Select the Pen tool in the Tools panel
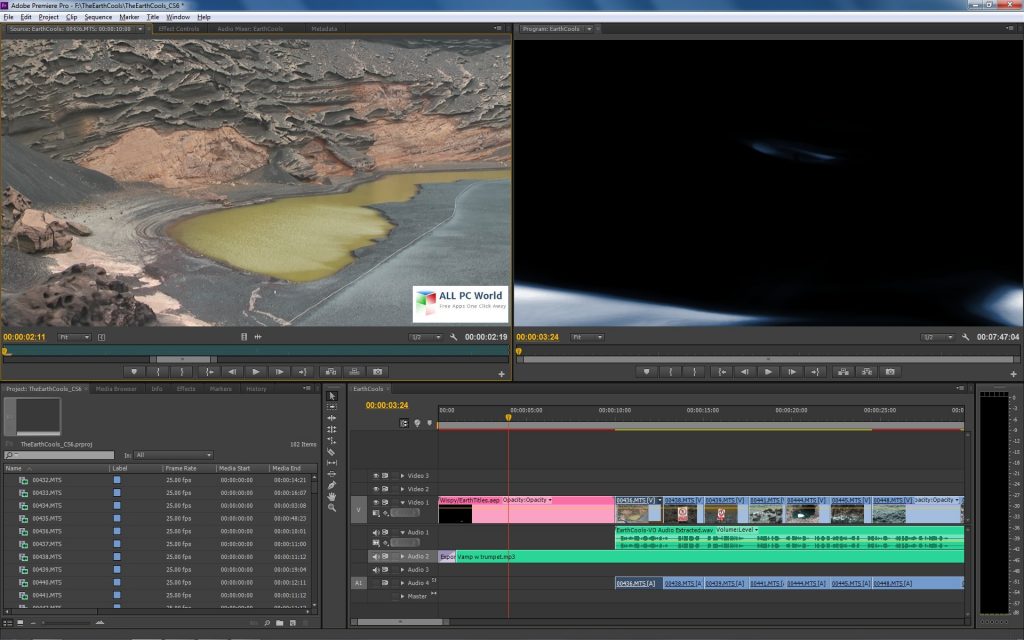1024x640 pixels. (332, 485)
